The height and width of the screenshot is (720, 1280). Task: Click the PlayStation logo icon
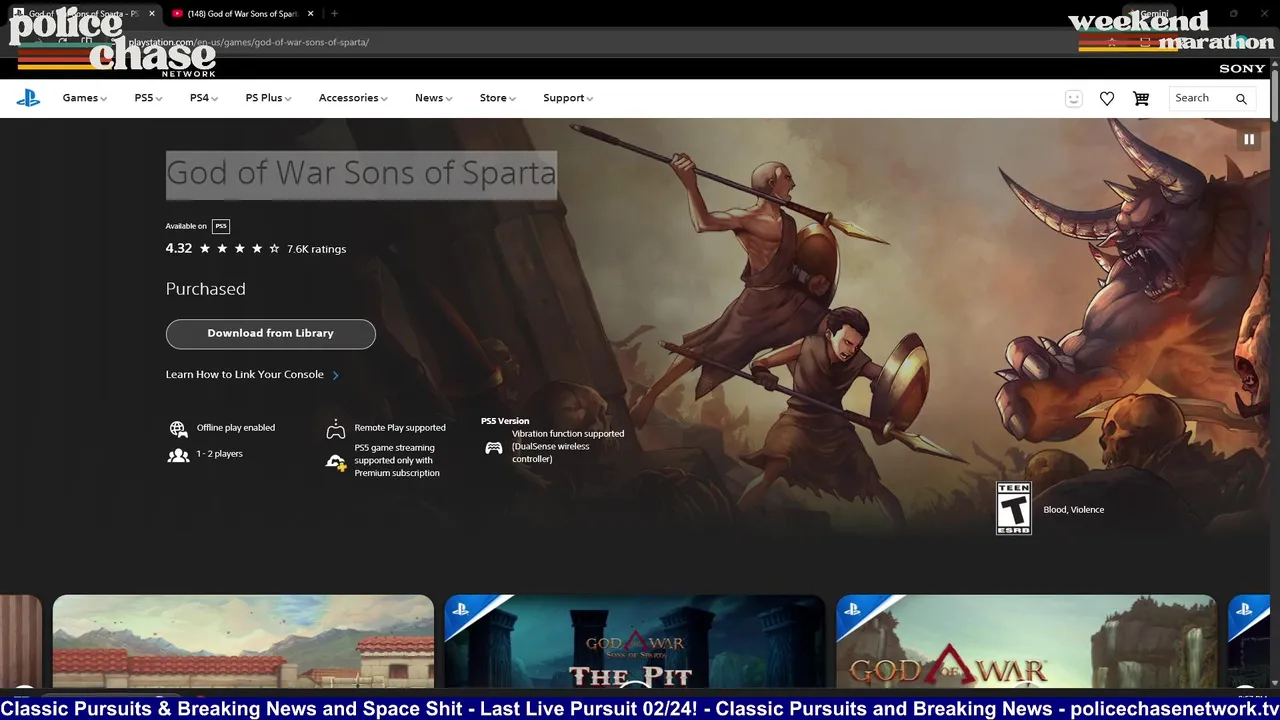(28, 98)
